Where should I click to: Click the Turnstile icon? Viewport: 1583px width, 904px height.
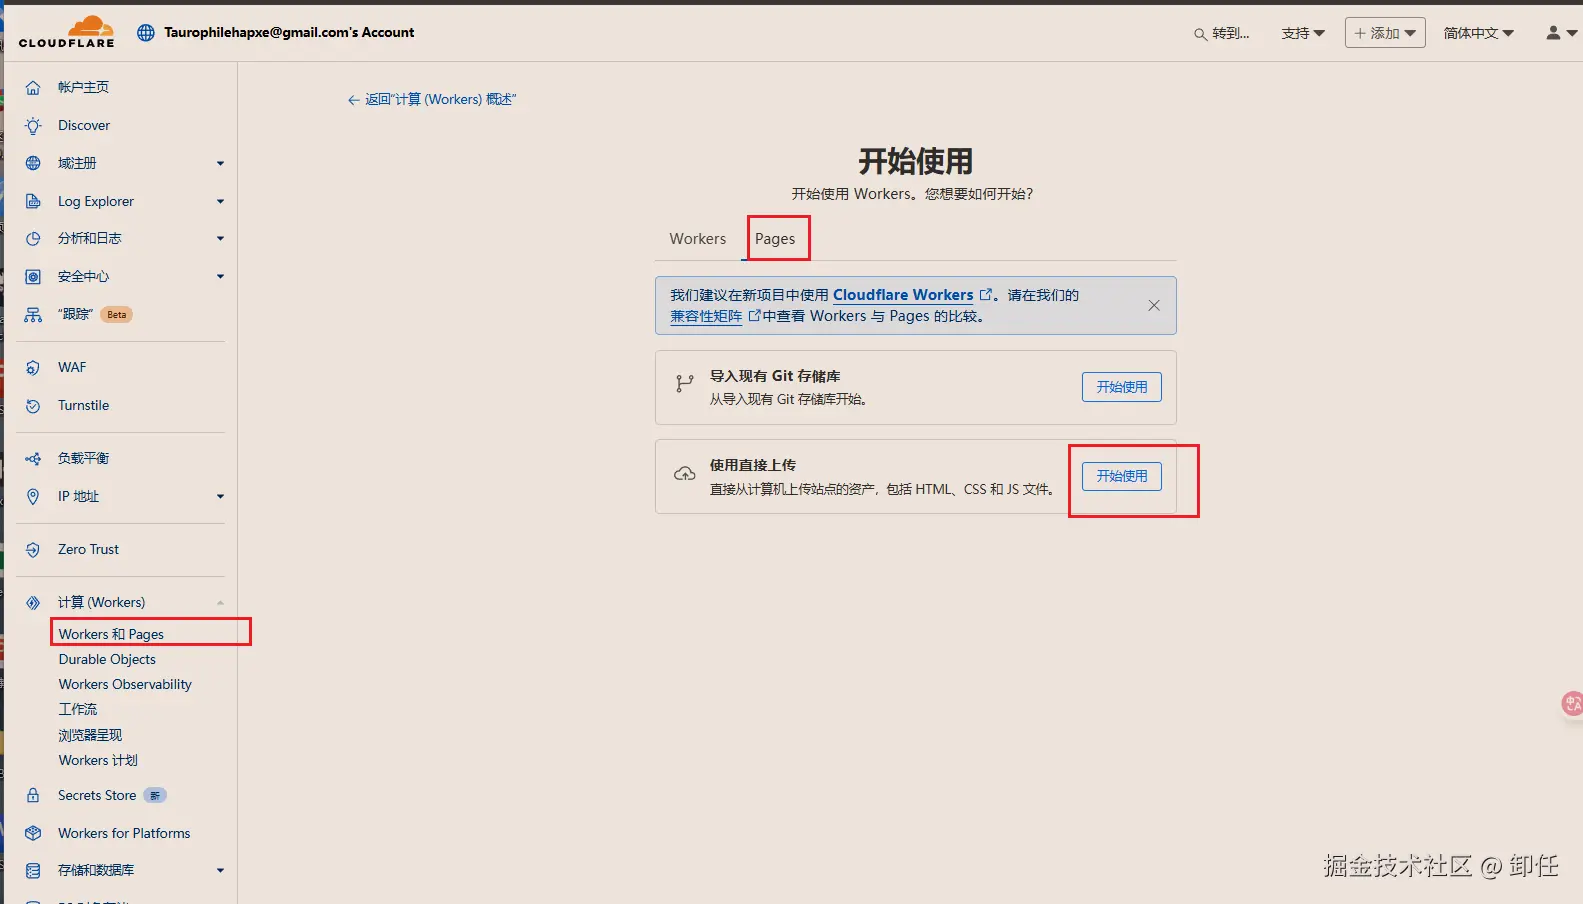pyautogui.click(x=33, y=406)
